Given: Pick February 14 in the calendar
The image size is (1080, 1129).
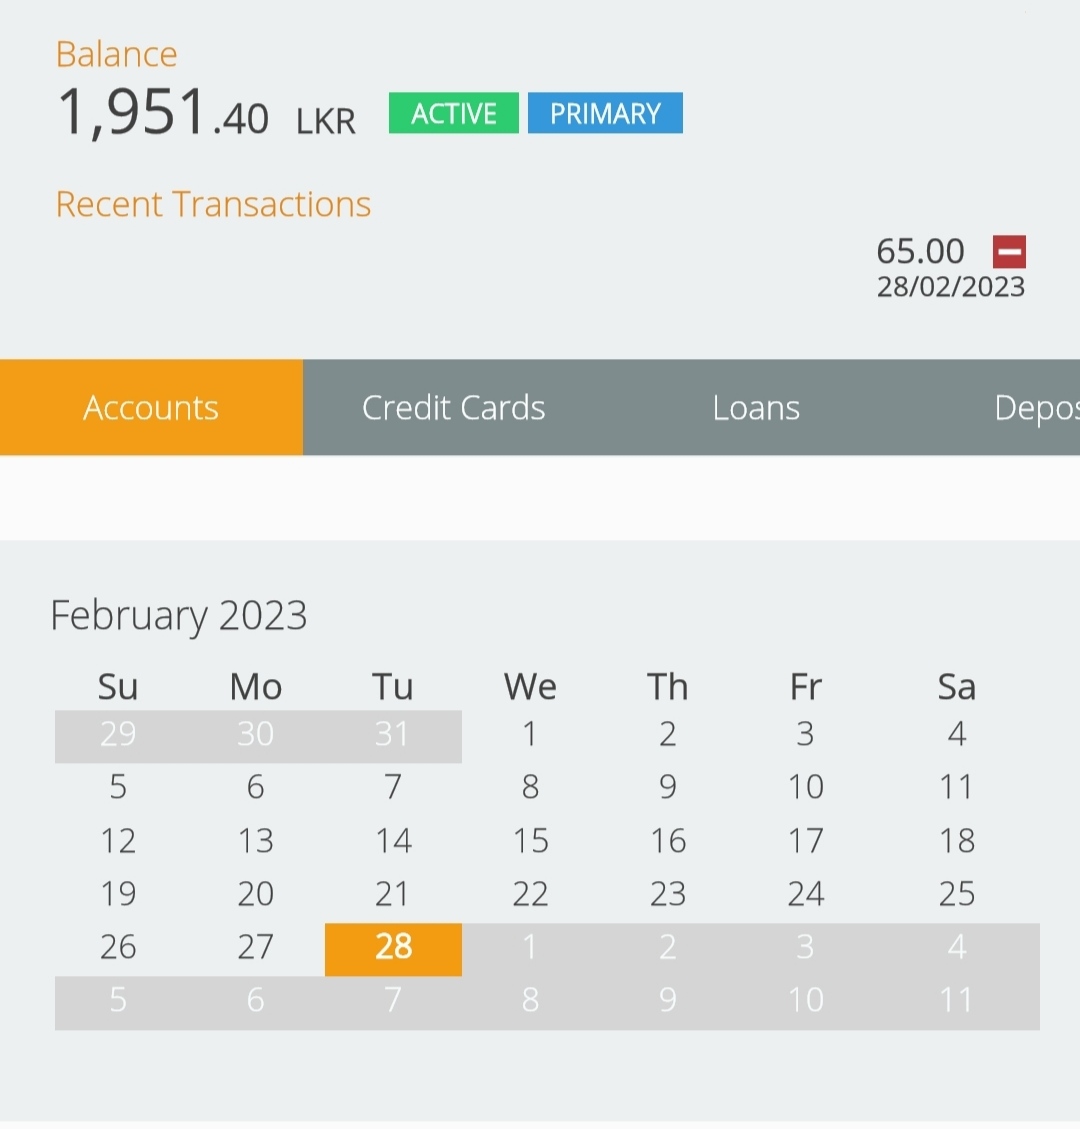Looking at the screenshot, I should pos(393,841).
